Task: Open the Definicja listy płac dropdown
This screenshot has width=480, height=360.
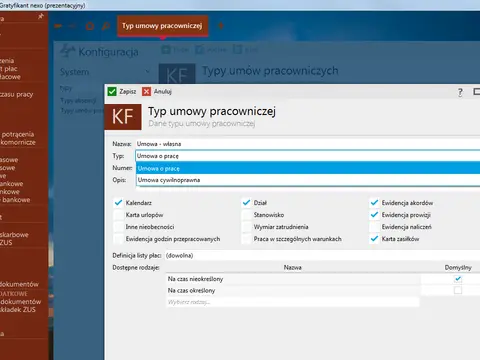Action: [x=322, y=256]
